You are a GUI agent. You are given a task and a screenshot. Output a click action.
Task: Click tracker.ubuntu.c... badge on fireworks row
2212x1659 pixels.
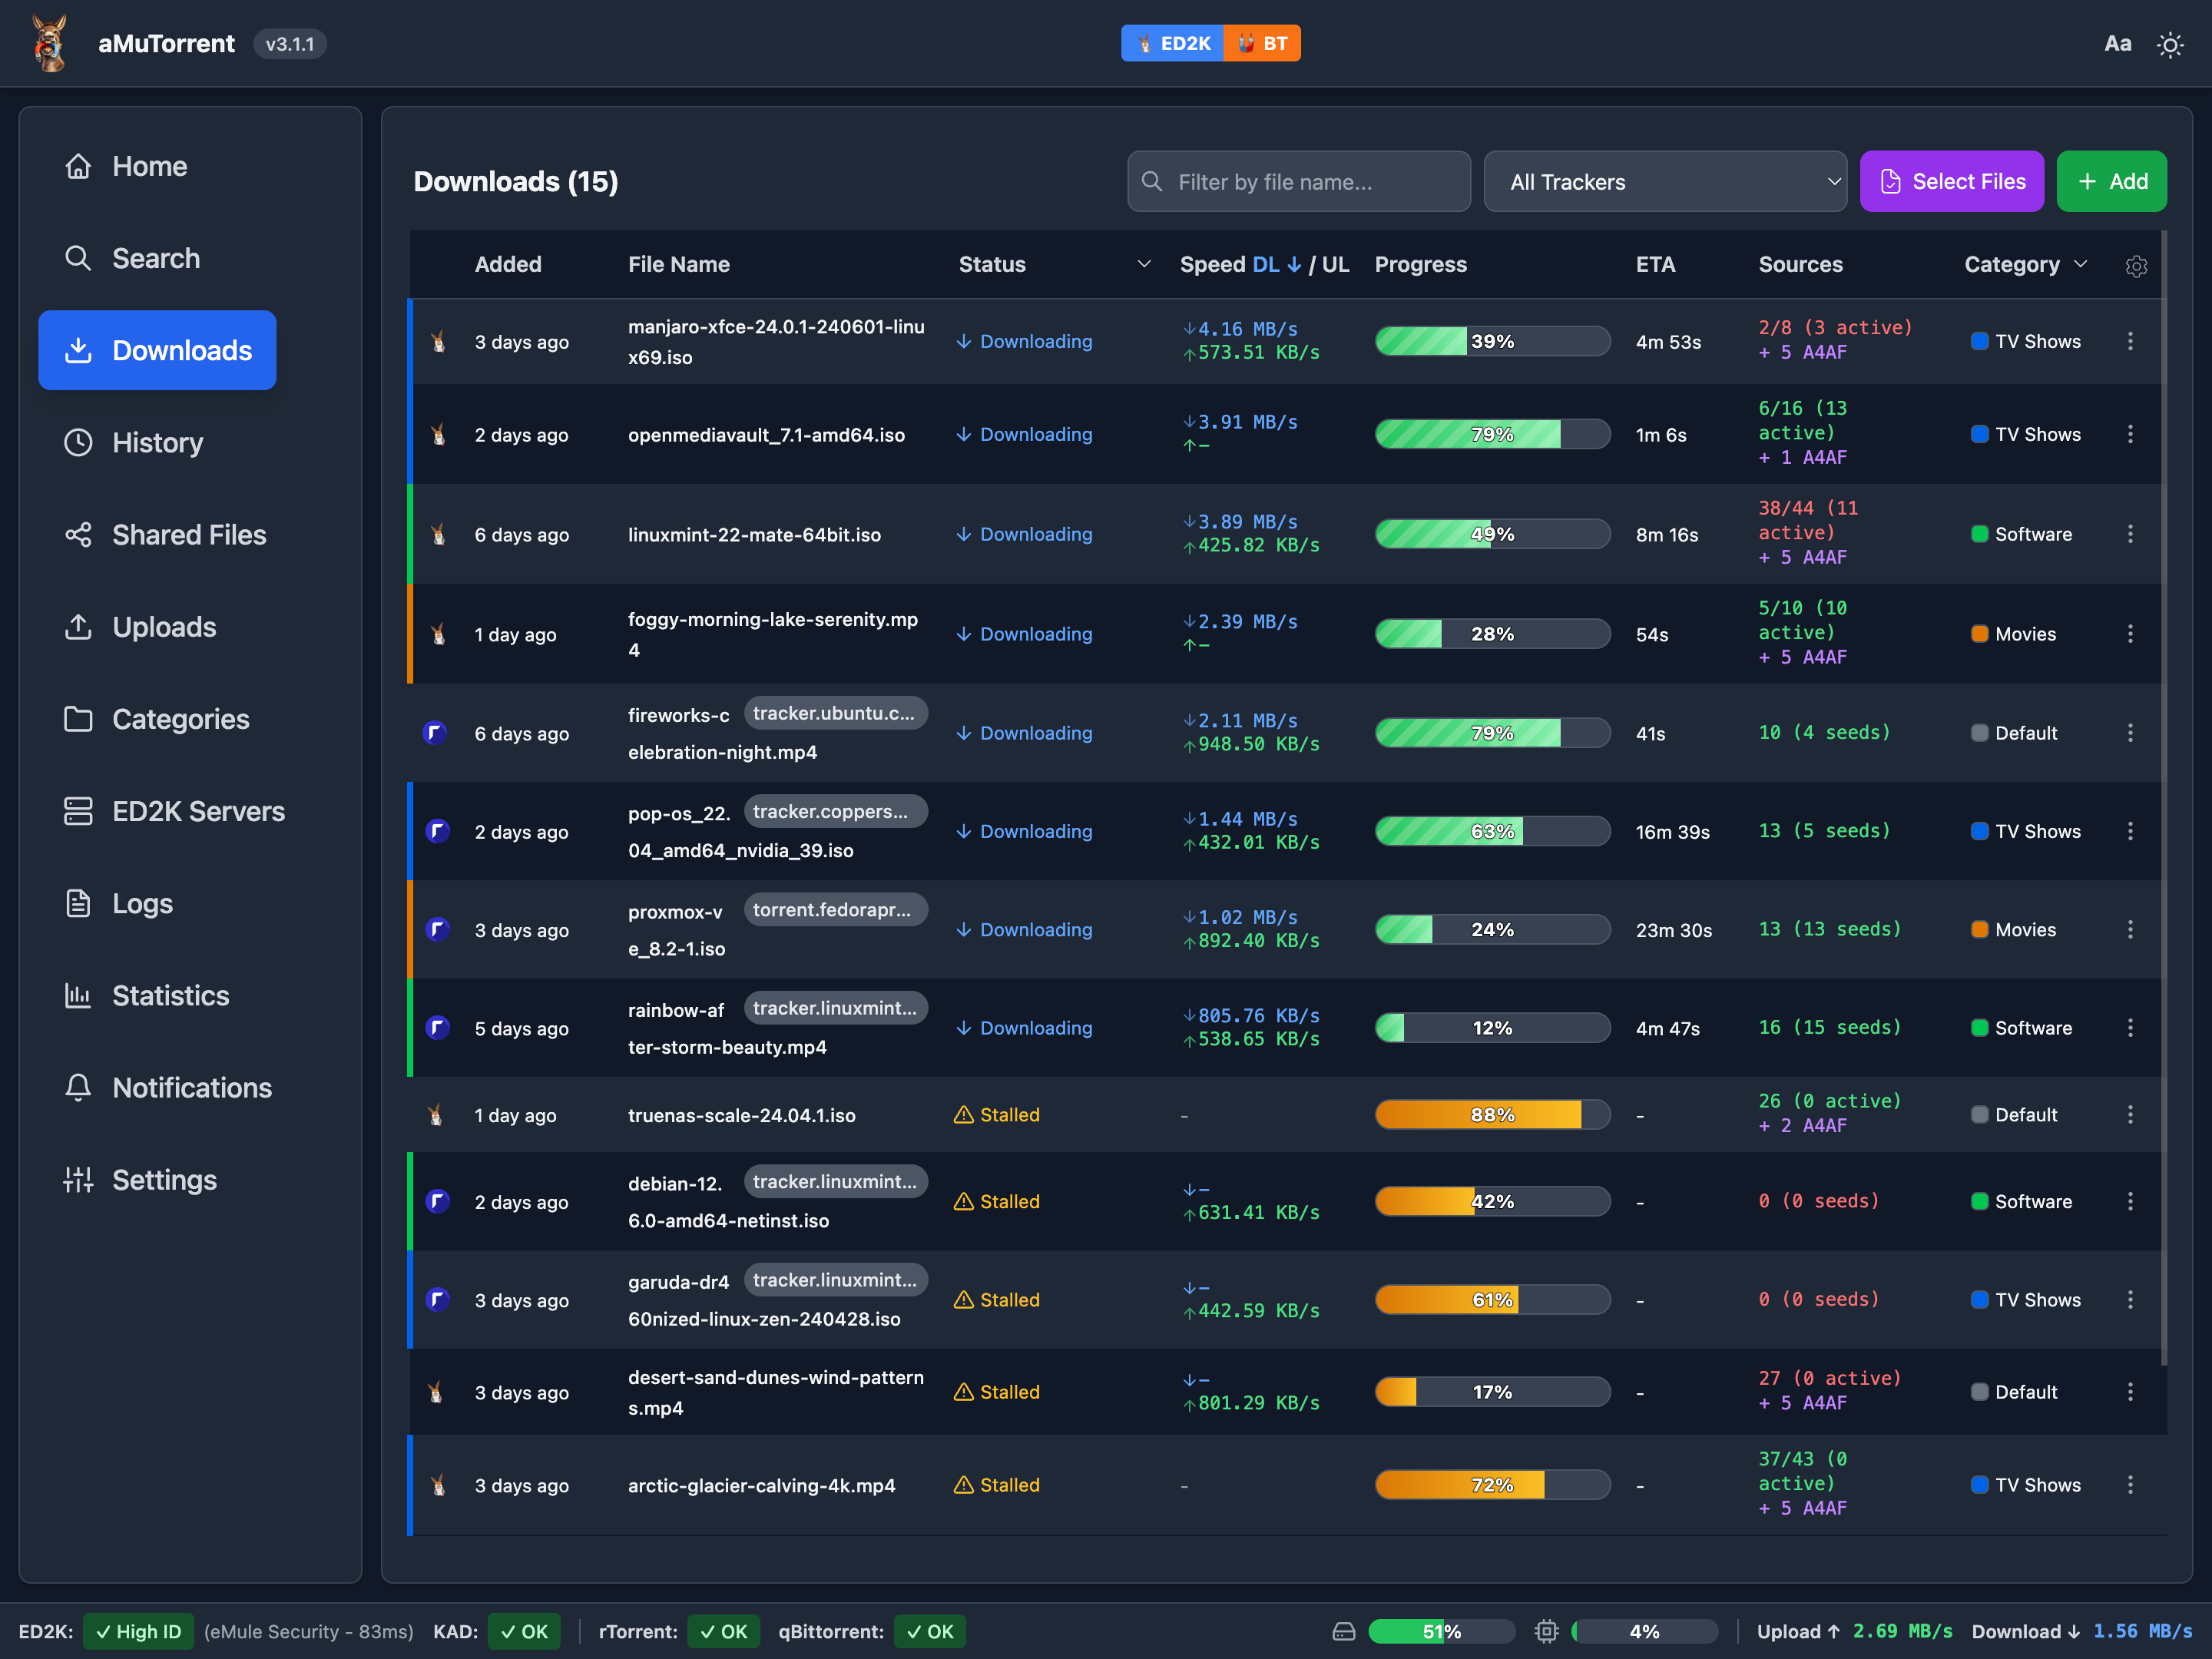point(835,713)
